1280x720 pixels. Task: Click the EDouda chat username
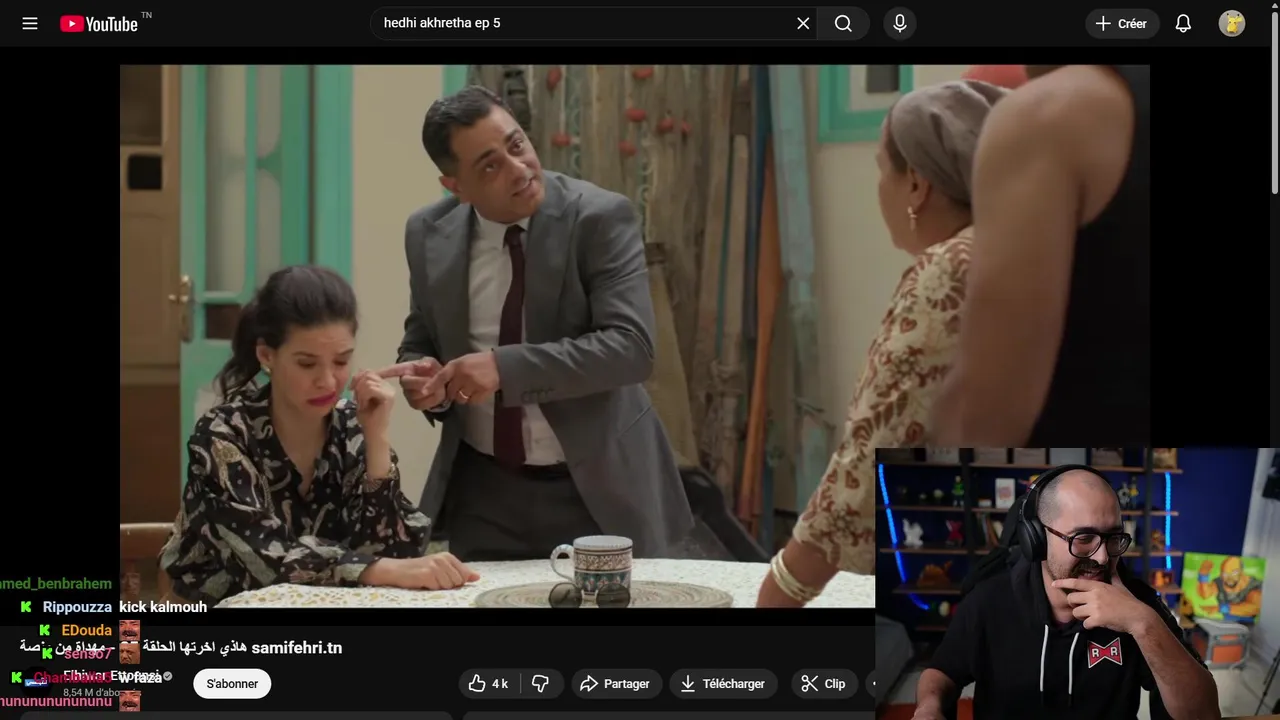pos(87,630)
